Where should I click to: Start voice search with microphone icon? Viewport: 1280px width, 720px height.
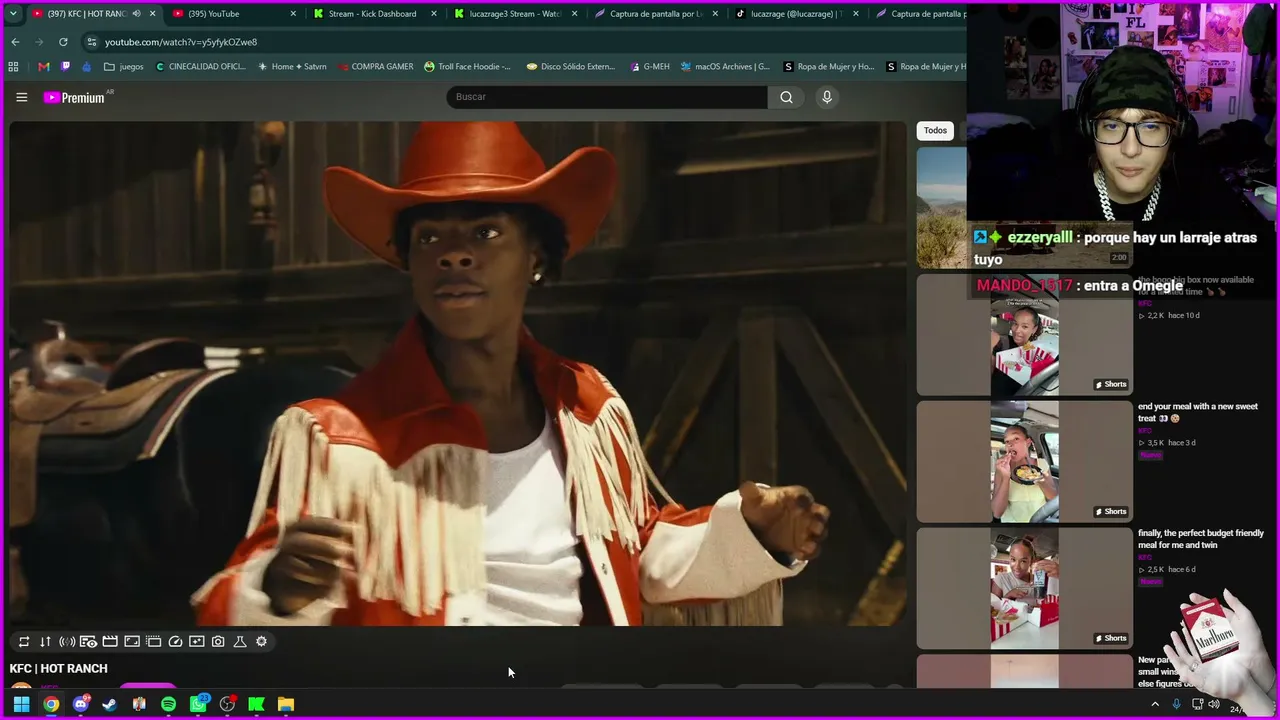[x=826, y=97]
